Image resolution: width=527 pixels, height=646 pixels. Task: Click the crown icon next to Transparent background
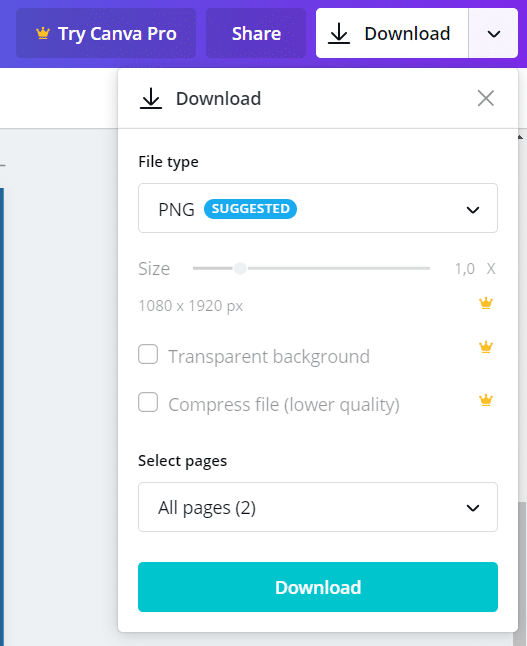(486, 347)
